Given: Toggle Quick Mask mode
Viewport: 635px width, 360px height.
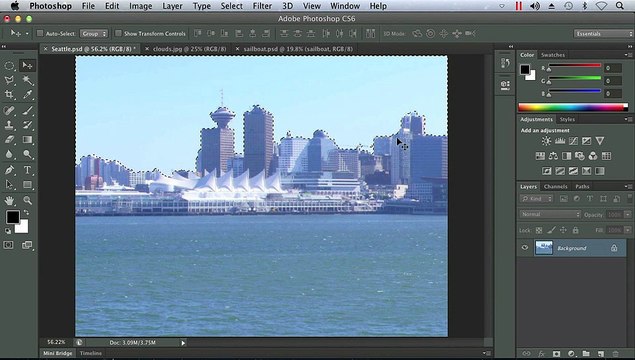Looking at the screenshot, I should tap(9, 245).
